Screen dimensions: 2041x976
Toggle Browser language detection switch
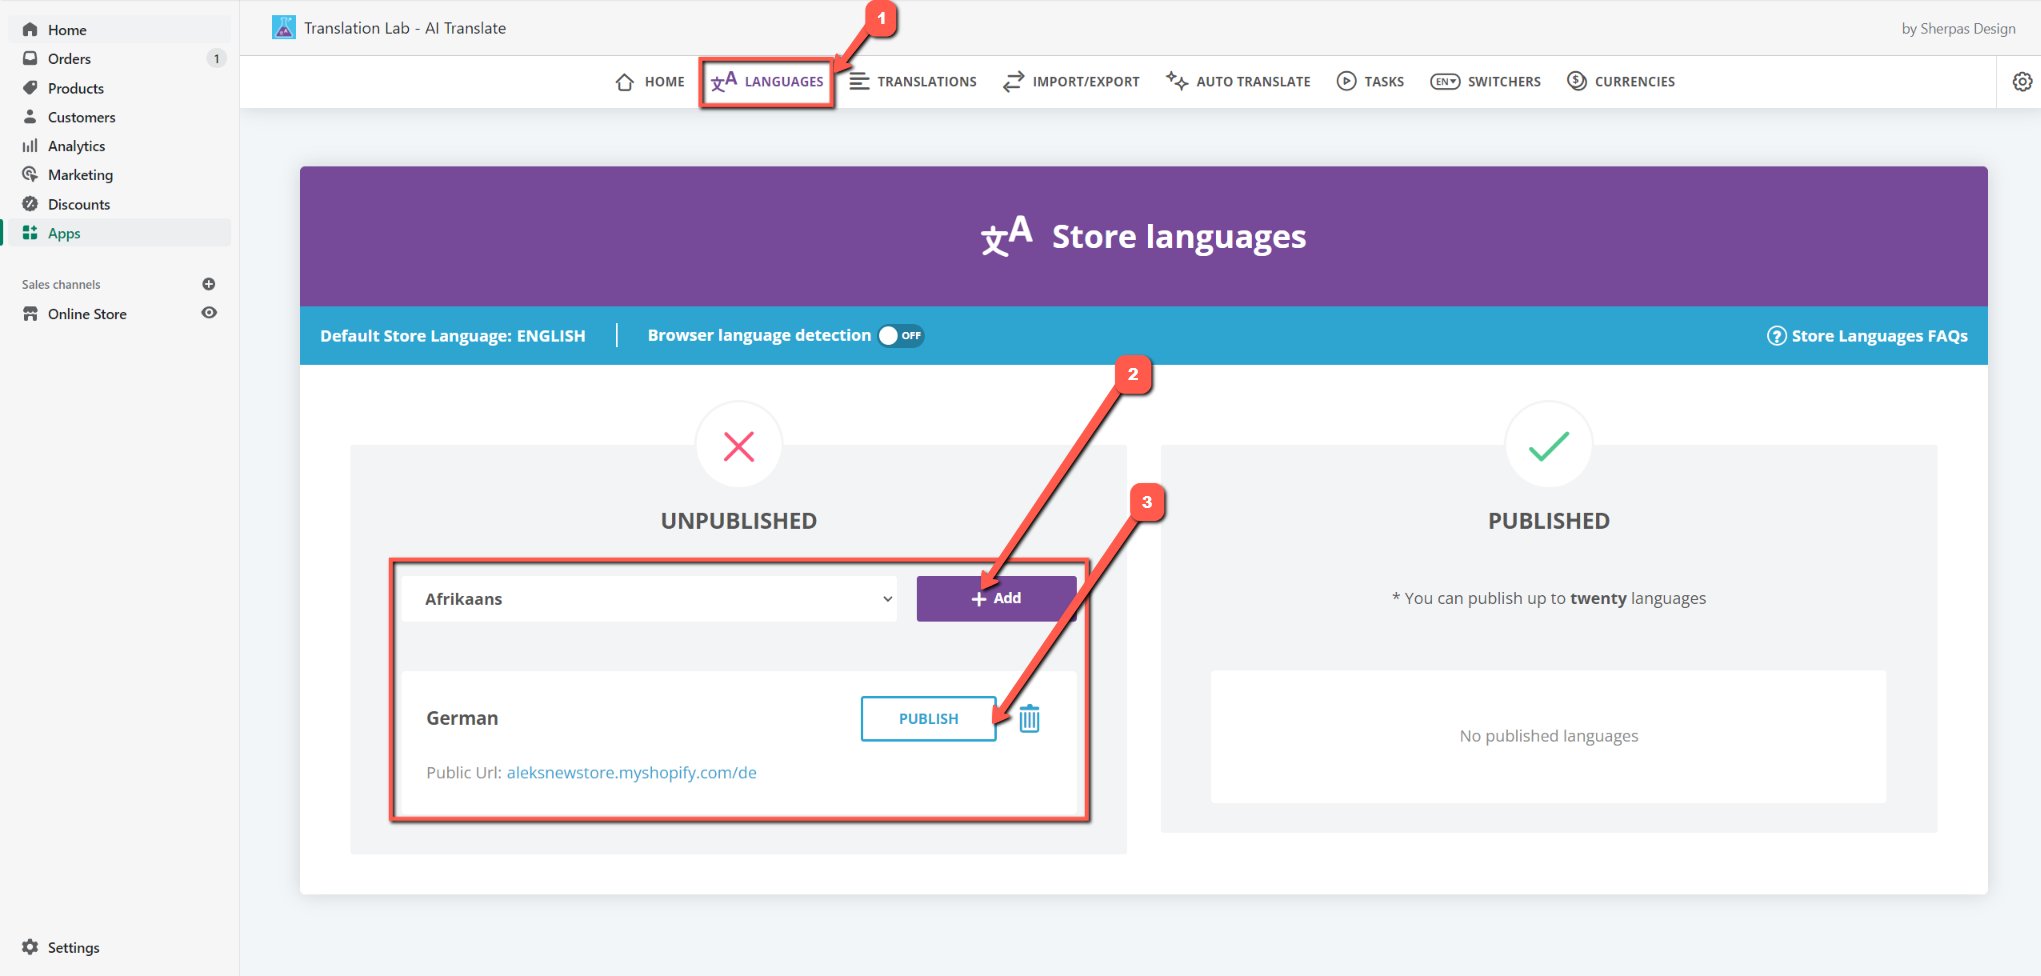[901, 336]
